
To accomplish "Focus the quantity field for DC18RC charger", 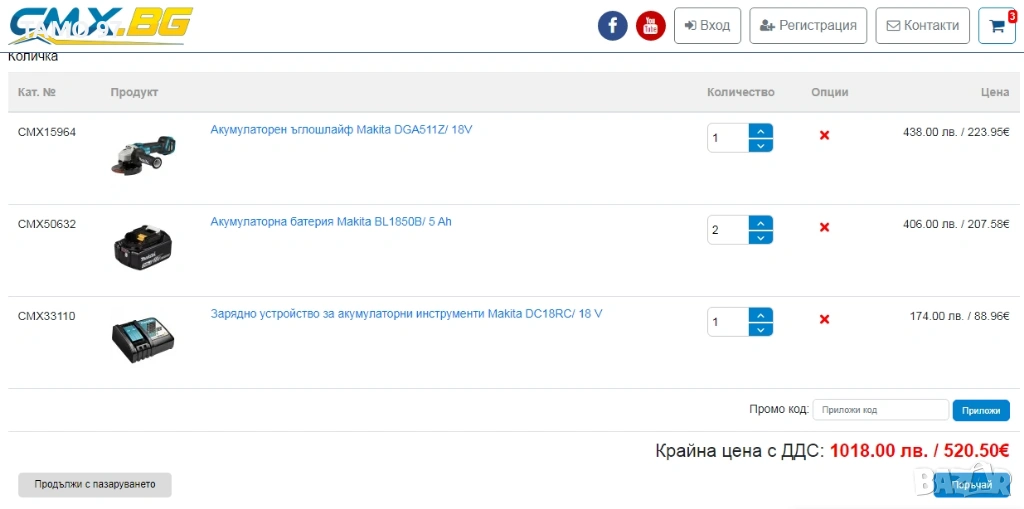I will click(x=728, y=322).
